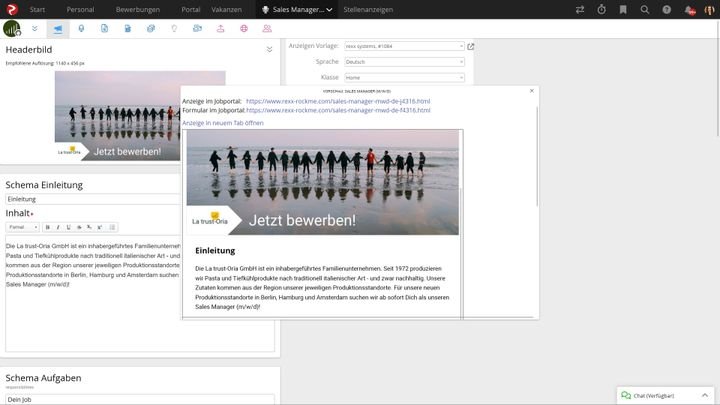Image resolution: width=720 pixels, height=405 pixels.
Task: Toggle underline formatting in Inhalt editor
Action: click(68, 227)
